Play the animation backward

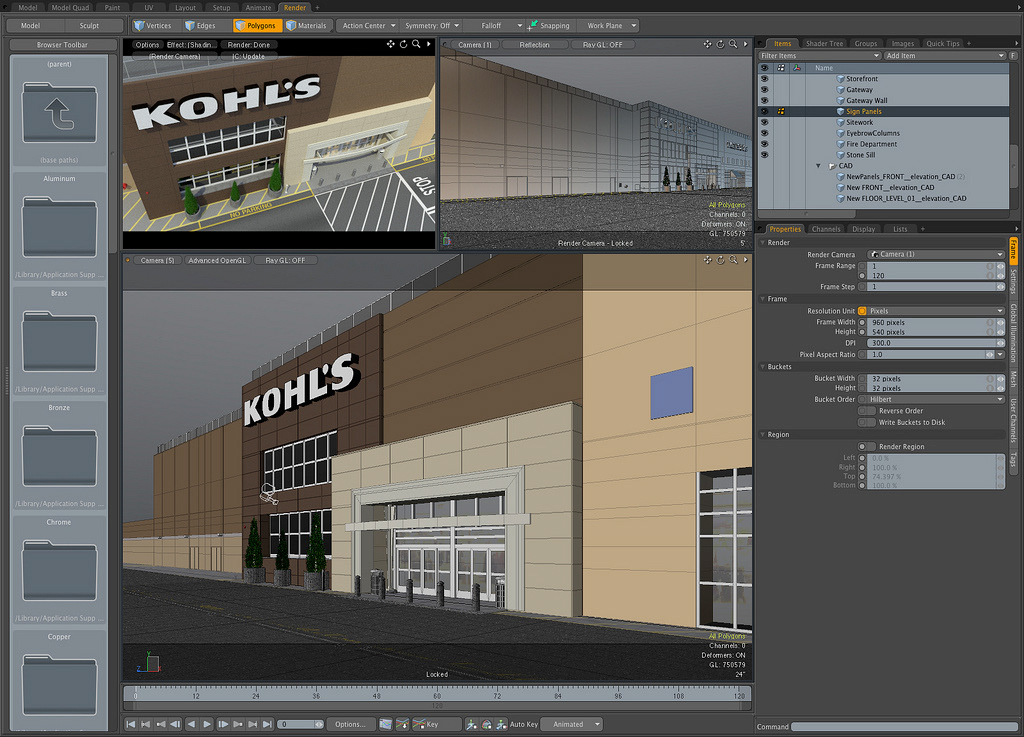point(191,724)
